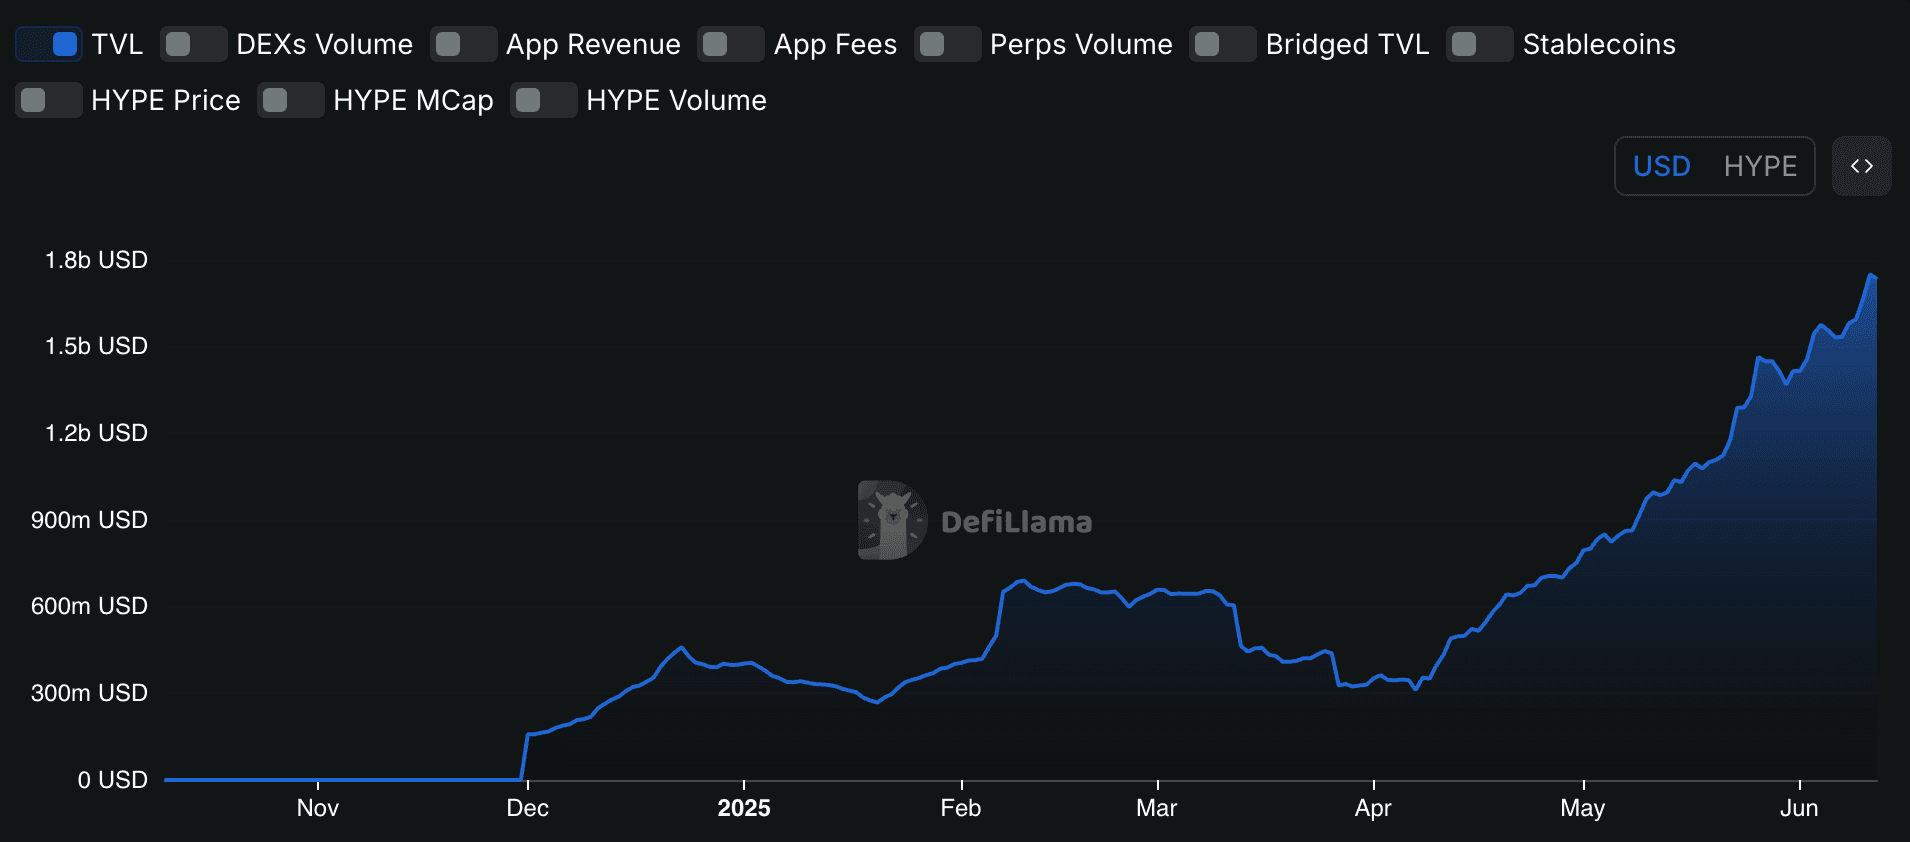Click the Jun label on x-axis
Screen dimensions: 1910x842
[x=1798, y=808]
